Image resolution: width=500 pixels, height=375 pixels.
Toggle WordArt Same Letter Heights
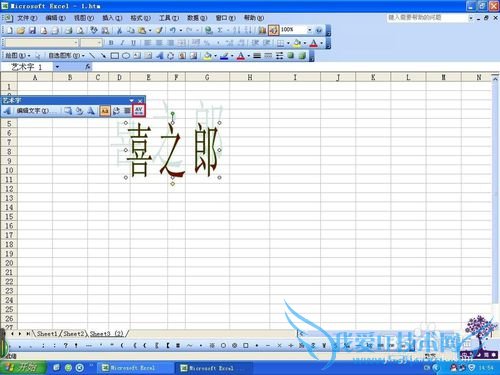point(105,111)
